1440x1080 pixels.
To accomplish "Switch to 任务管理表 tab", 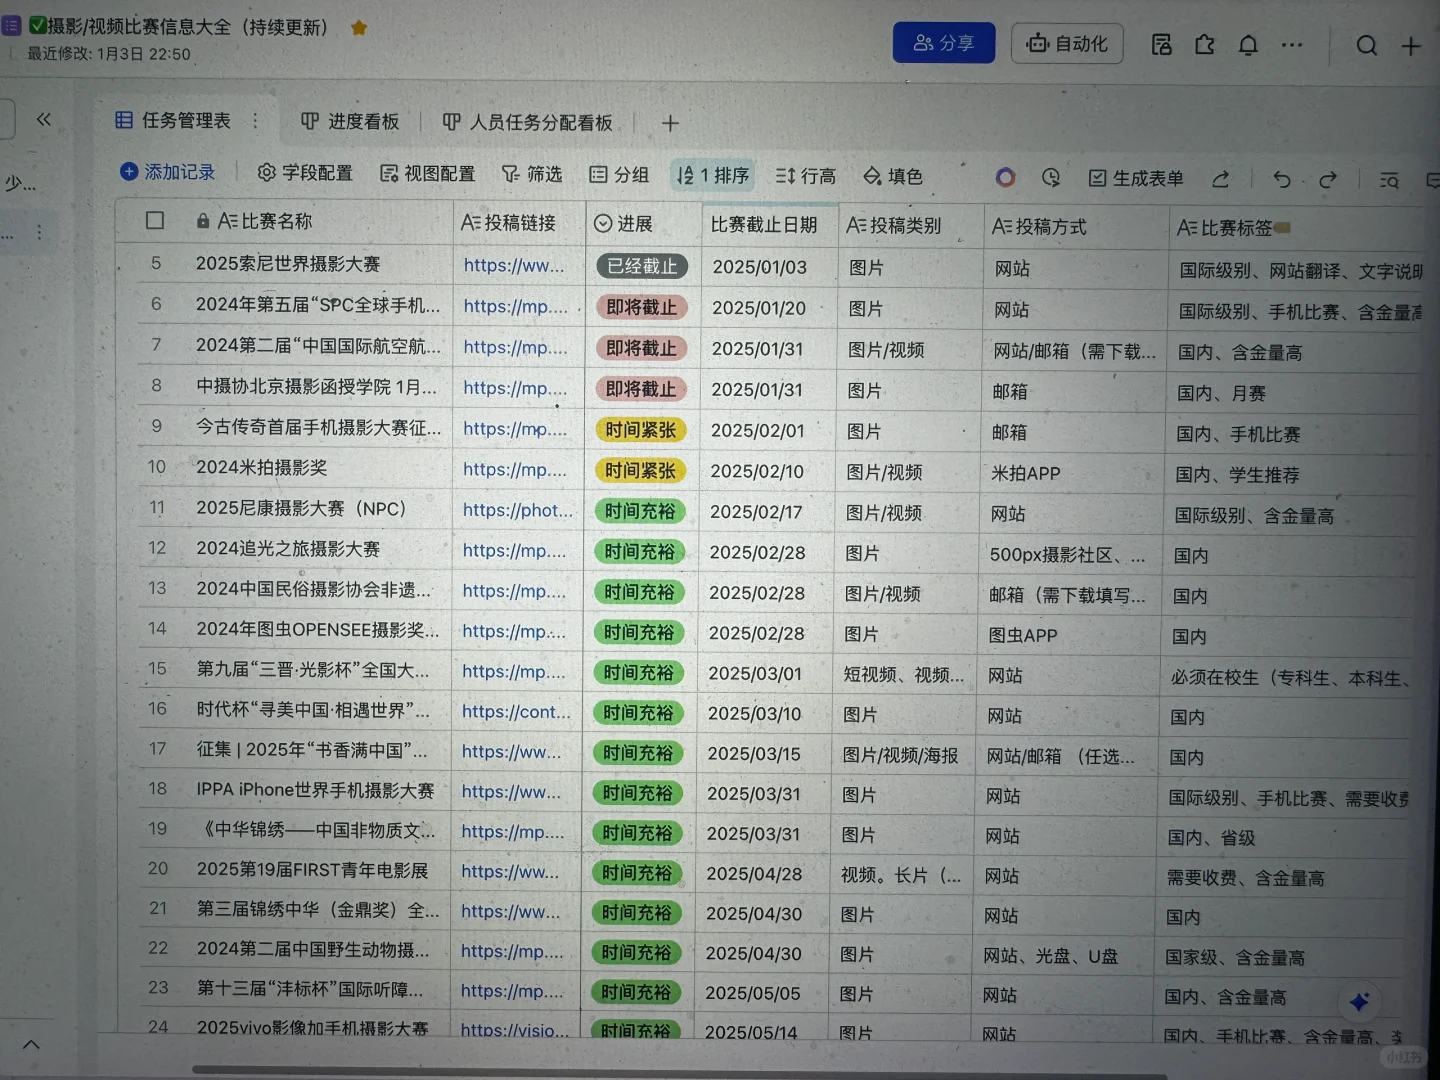I will [173, 120].
